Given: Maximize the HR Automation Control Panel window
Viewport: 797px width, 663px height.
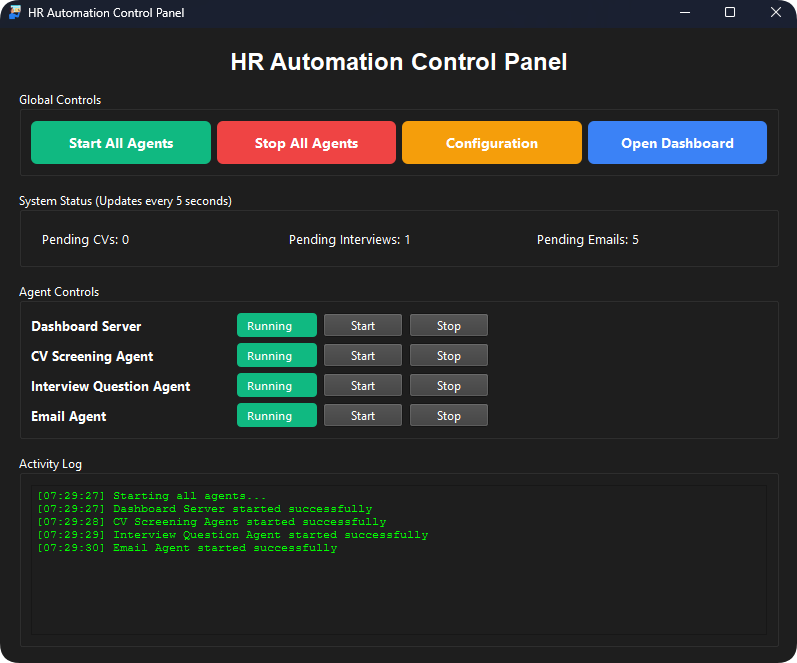Looking at the screenshot, I should (730, 13).
